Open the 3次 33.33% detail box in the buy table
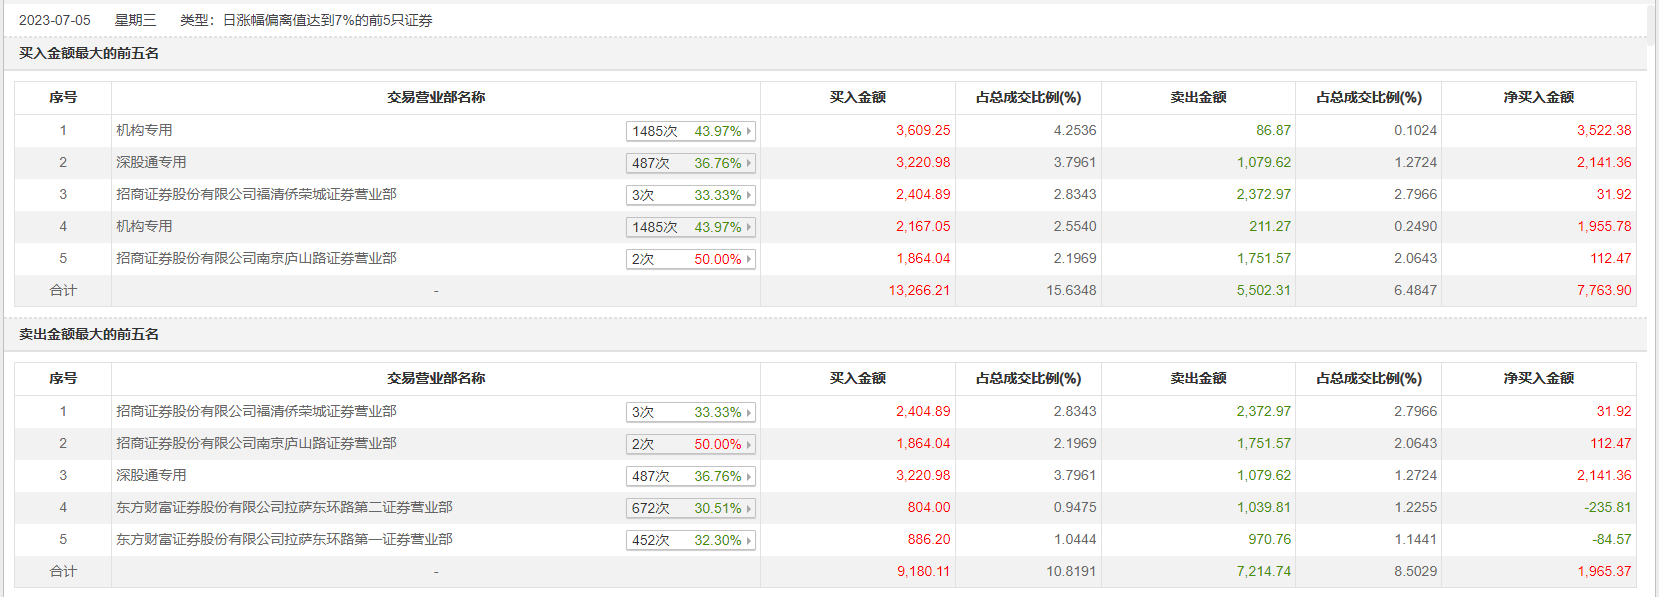1659x597 pixels. coord(690,195)
